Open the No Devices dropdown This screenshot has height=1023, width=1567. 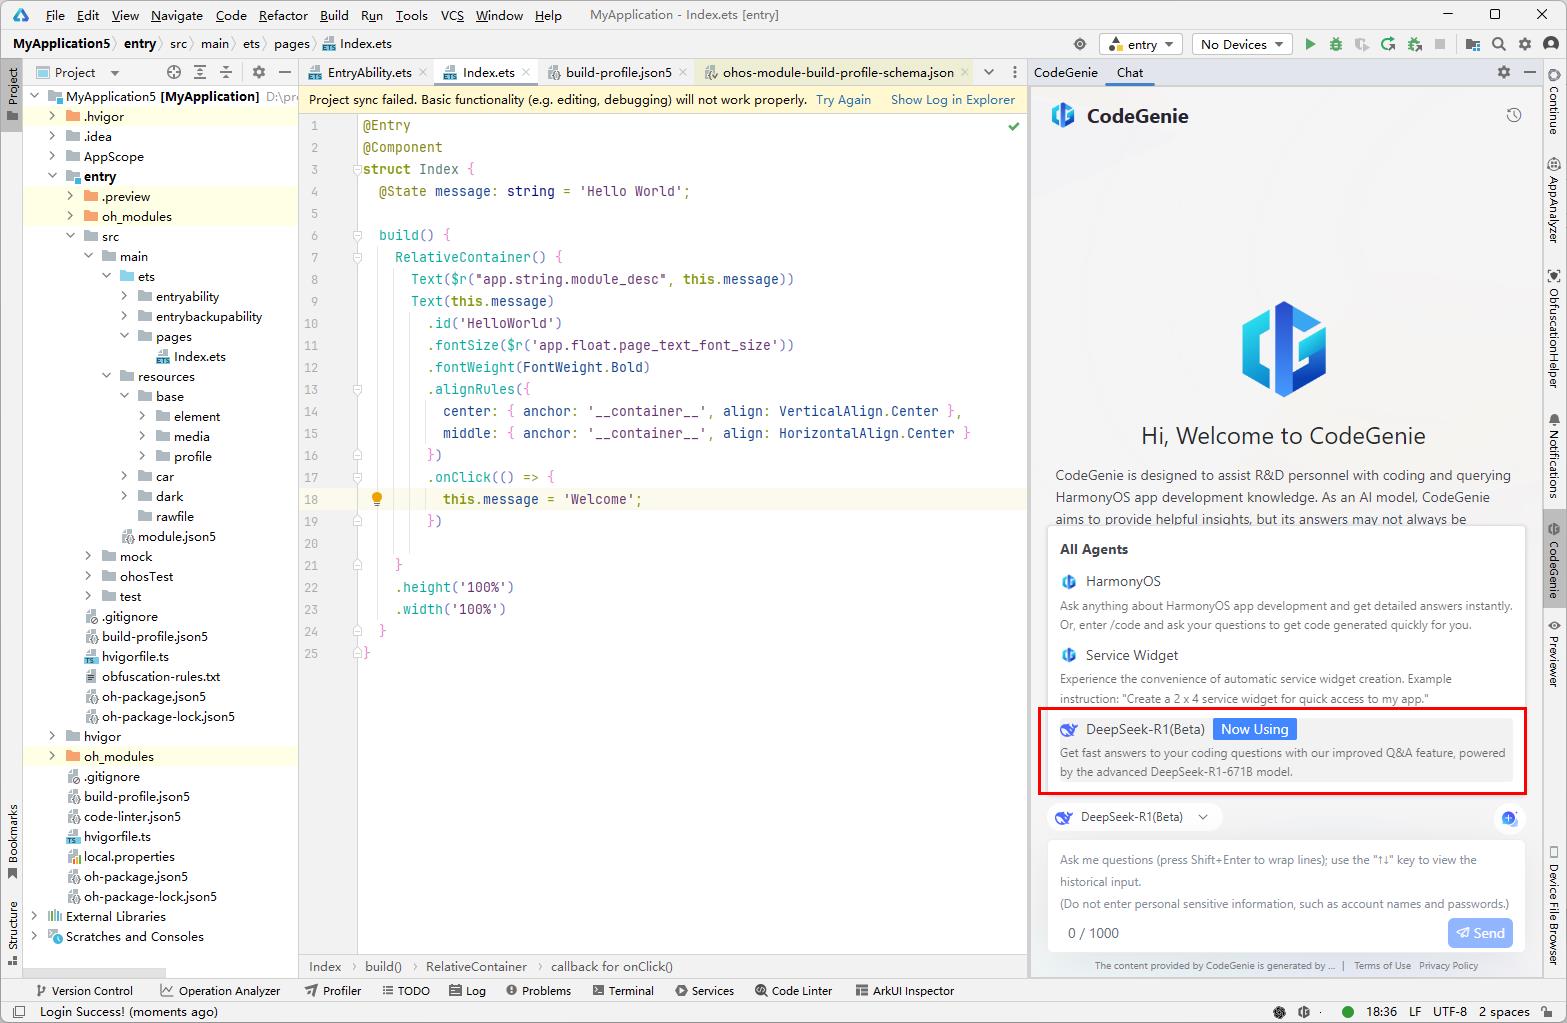1240,44
